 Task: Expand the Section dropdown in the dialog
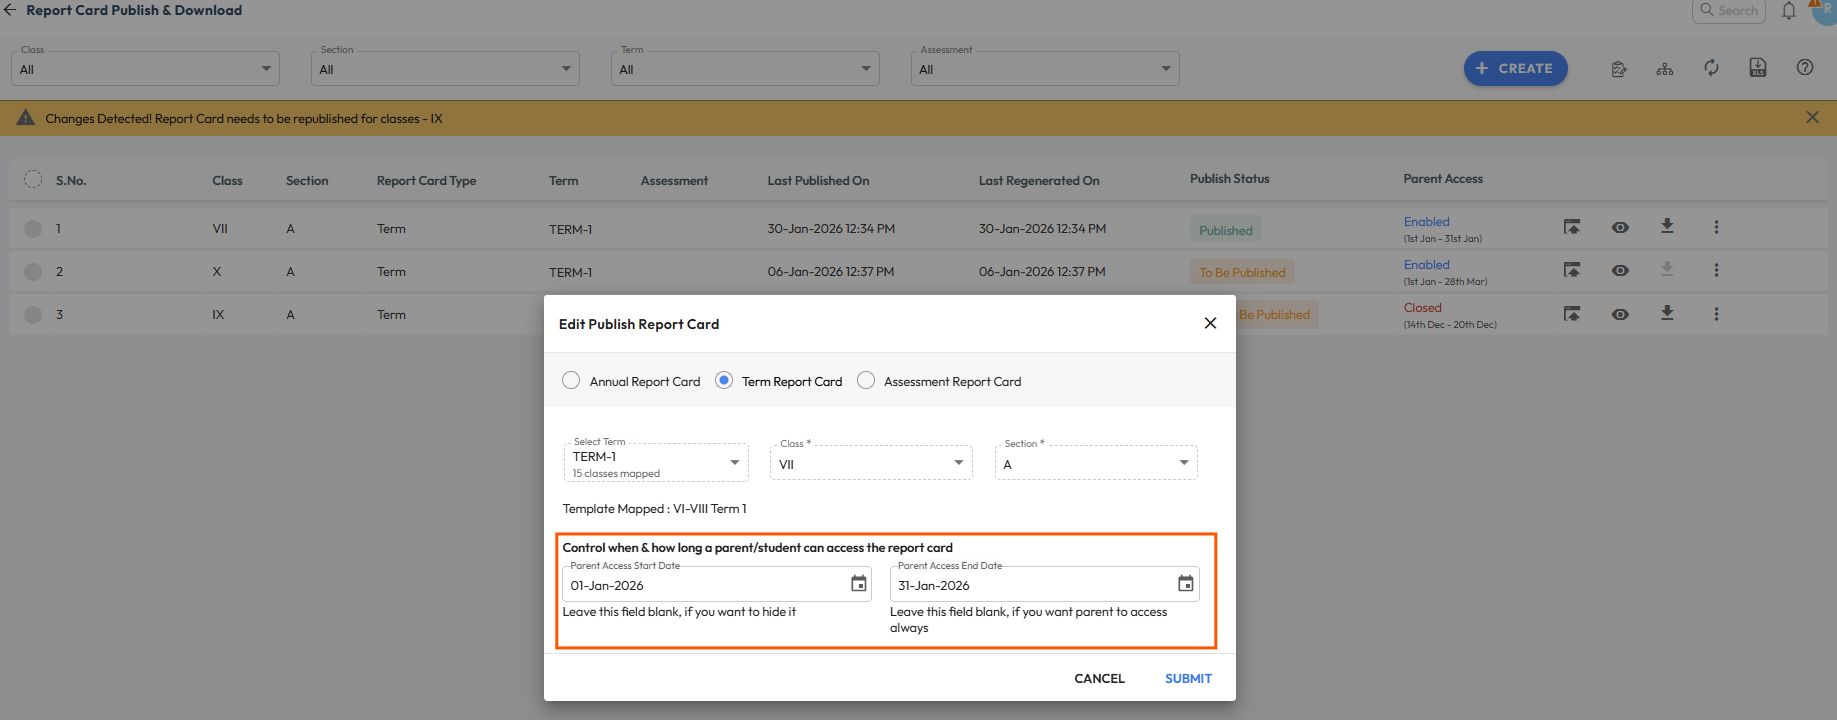click(x=1095, y=463)
